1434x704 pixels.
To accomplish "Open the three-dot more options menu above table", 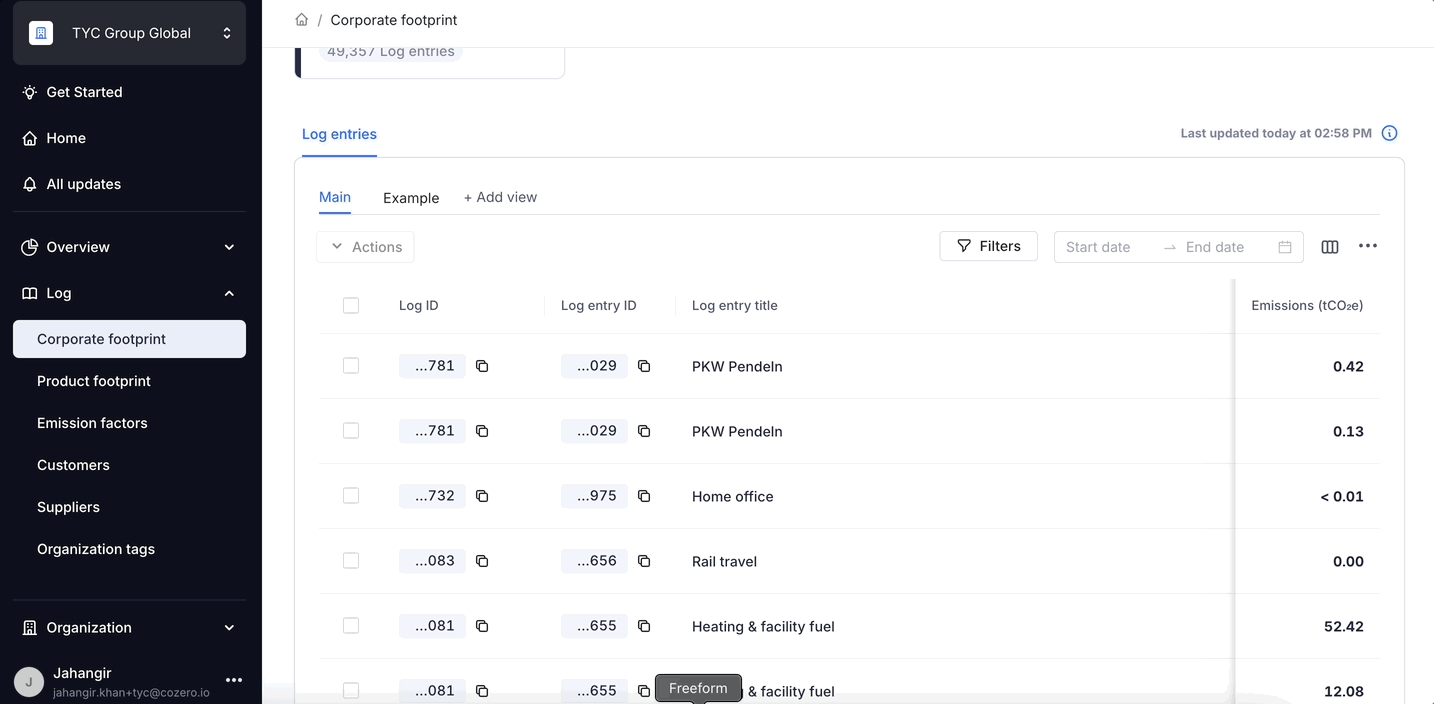I will (x=1368, y=246).
